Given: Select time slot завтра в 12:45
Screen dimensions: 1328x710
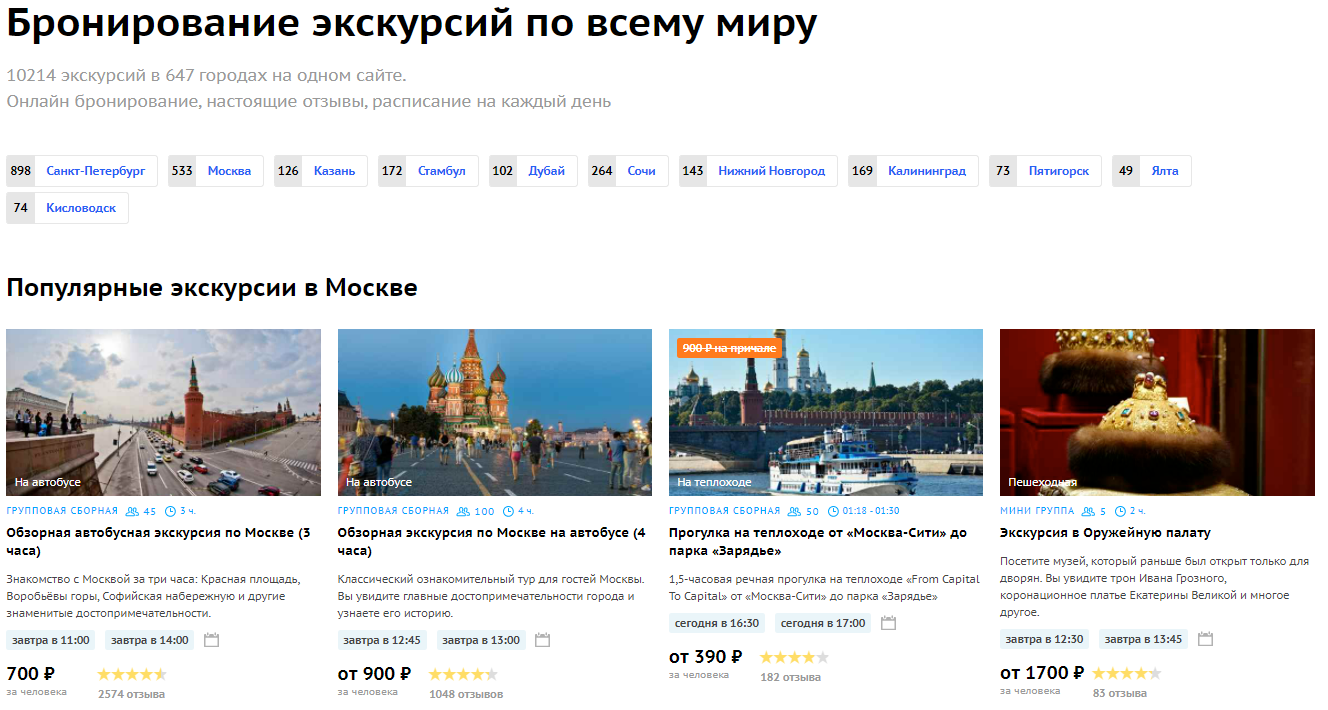Looking at the screenshot, I should pyautogui.click(x=382, y=640).
